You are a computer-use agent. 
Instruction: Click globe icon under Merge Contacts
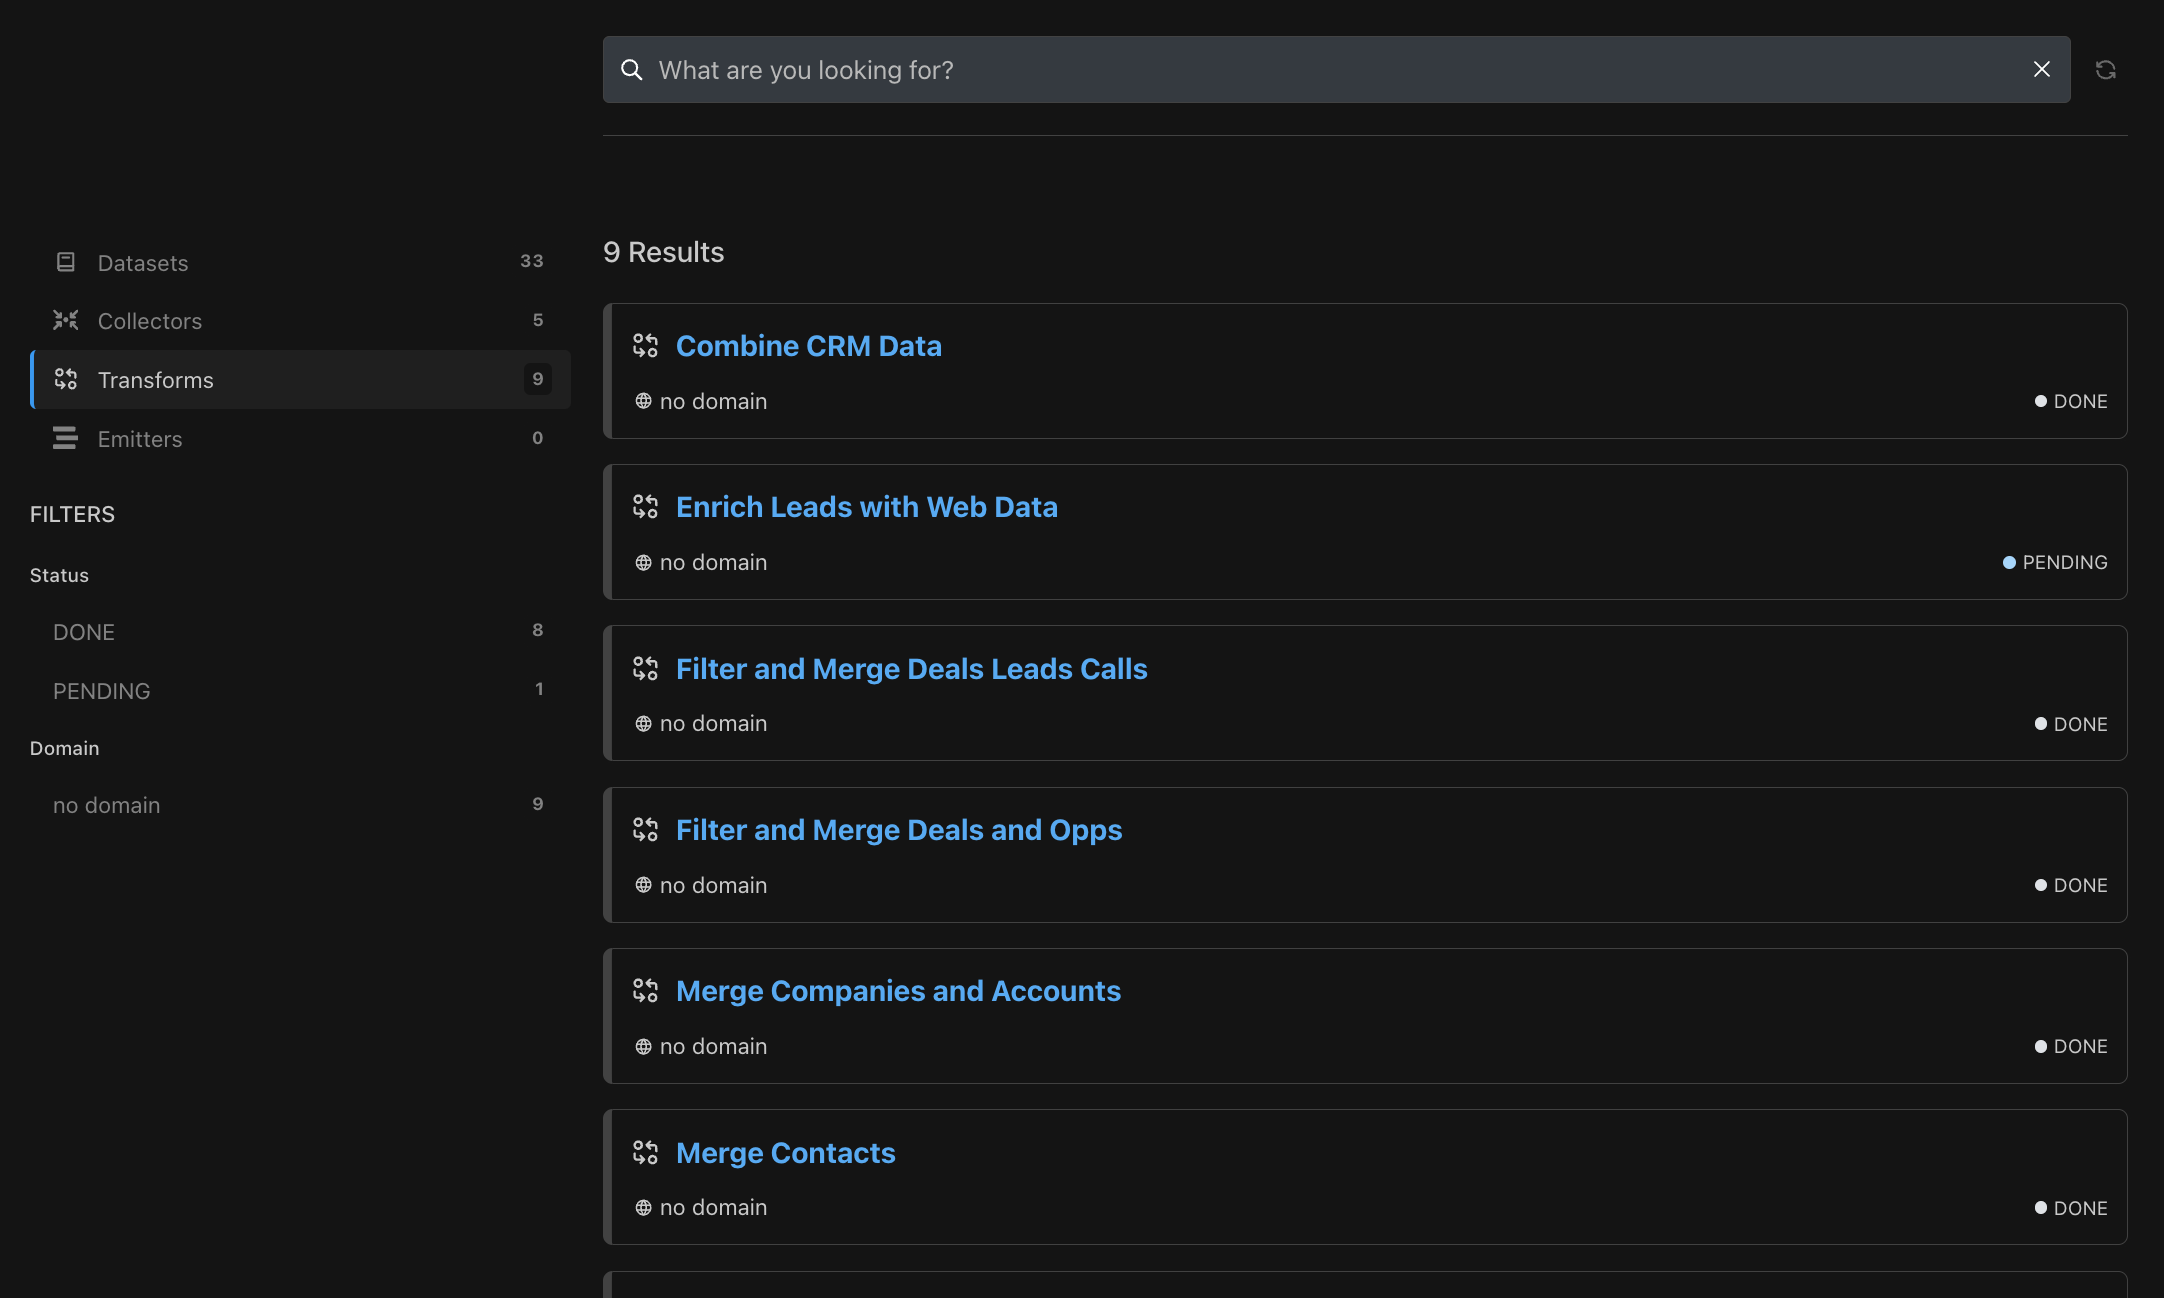(x=643, y=1208)
